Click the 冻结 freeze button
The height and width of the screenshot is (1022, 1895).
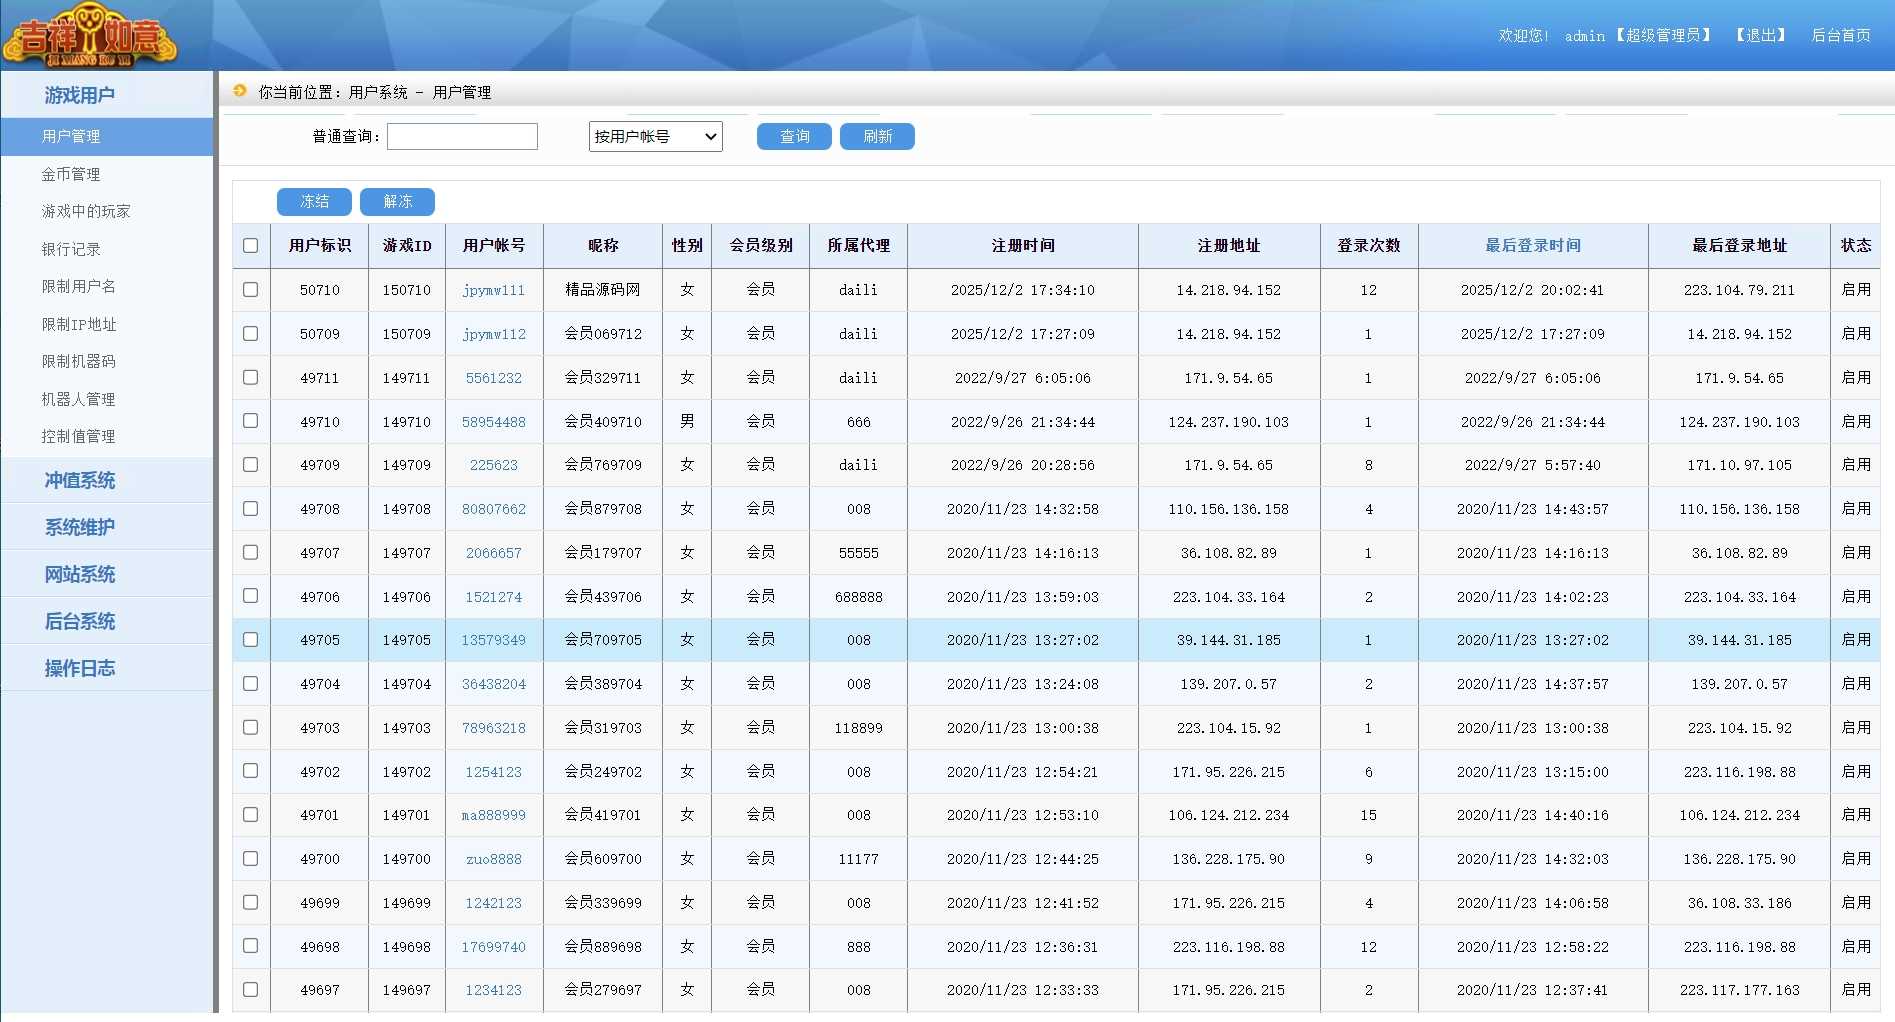pyautogui.click(x=314, y=202)
